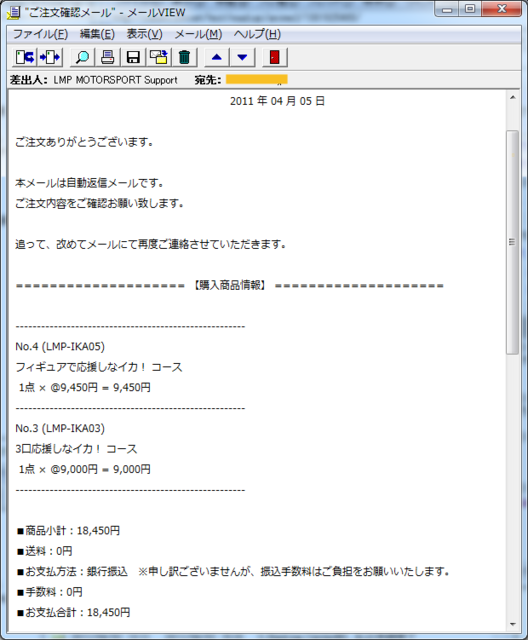The width and height of the screenshot is (528, 640).
Task: Open the ファイル(F) menu
Action: pos(40,34)
